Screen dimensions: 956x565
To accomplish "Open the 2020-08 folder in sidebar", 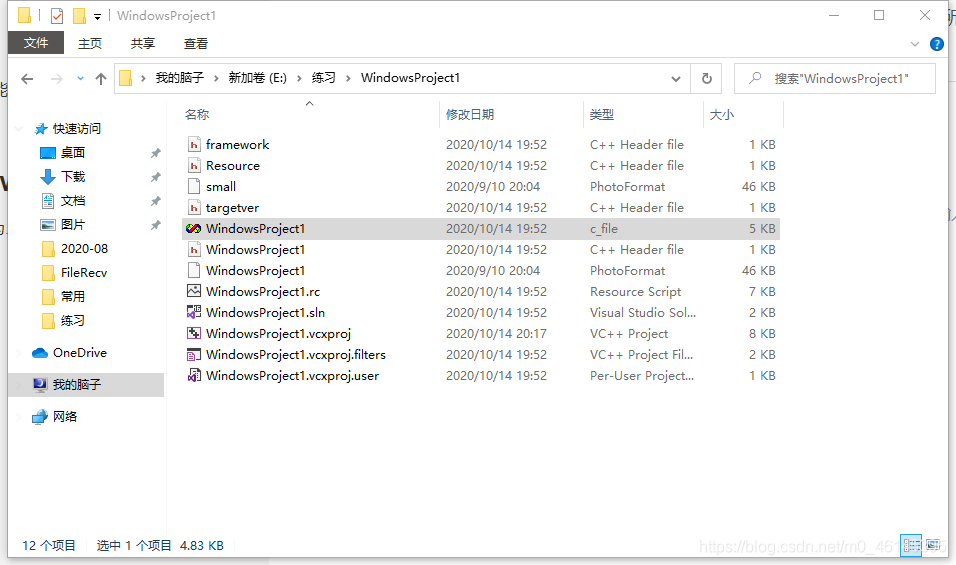I will tap(84, 249).
